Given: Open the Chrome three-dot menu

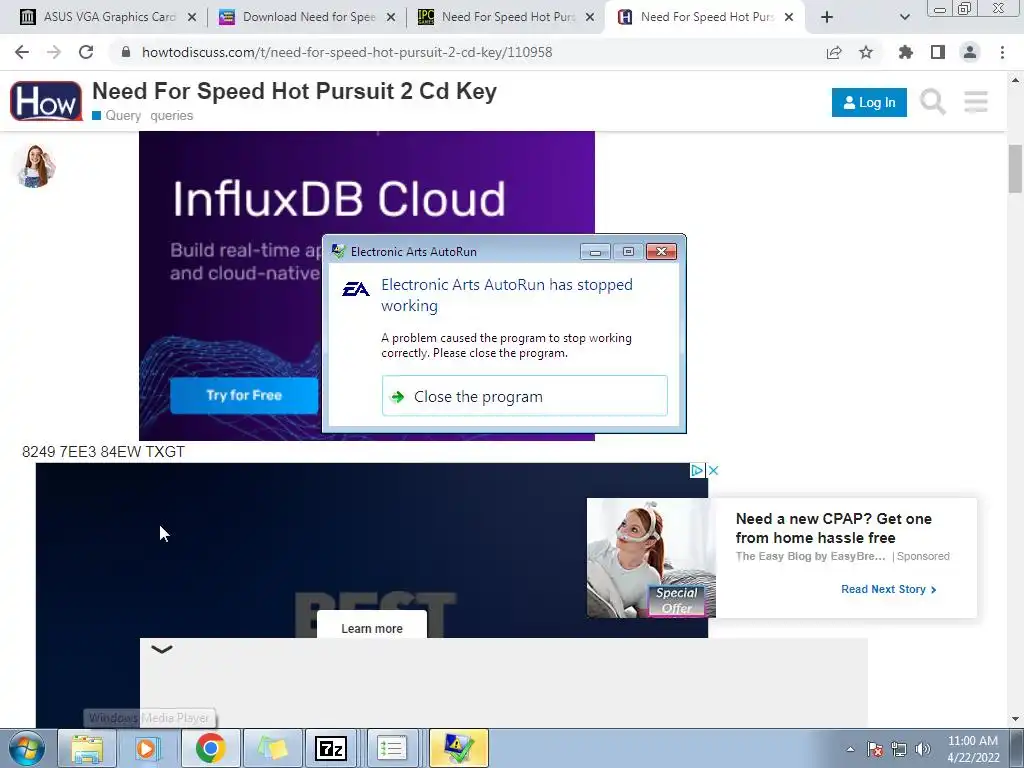Looking at the screenshot, I should [x=1002, y=52].
